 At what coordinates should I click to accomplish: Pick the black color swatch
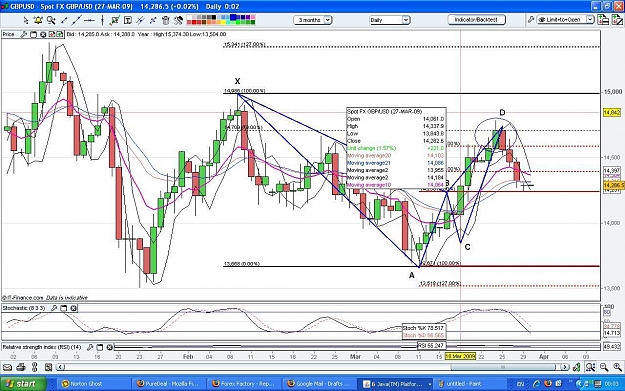pyautogui.click(x=213, y=18)
